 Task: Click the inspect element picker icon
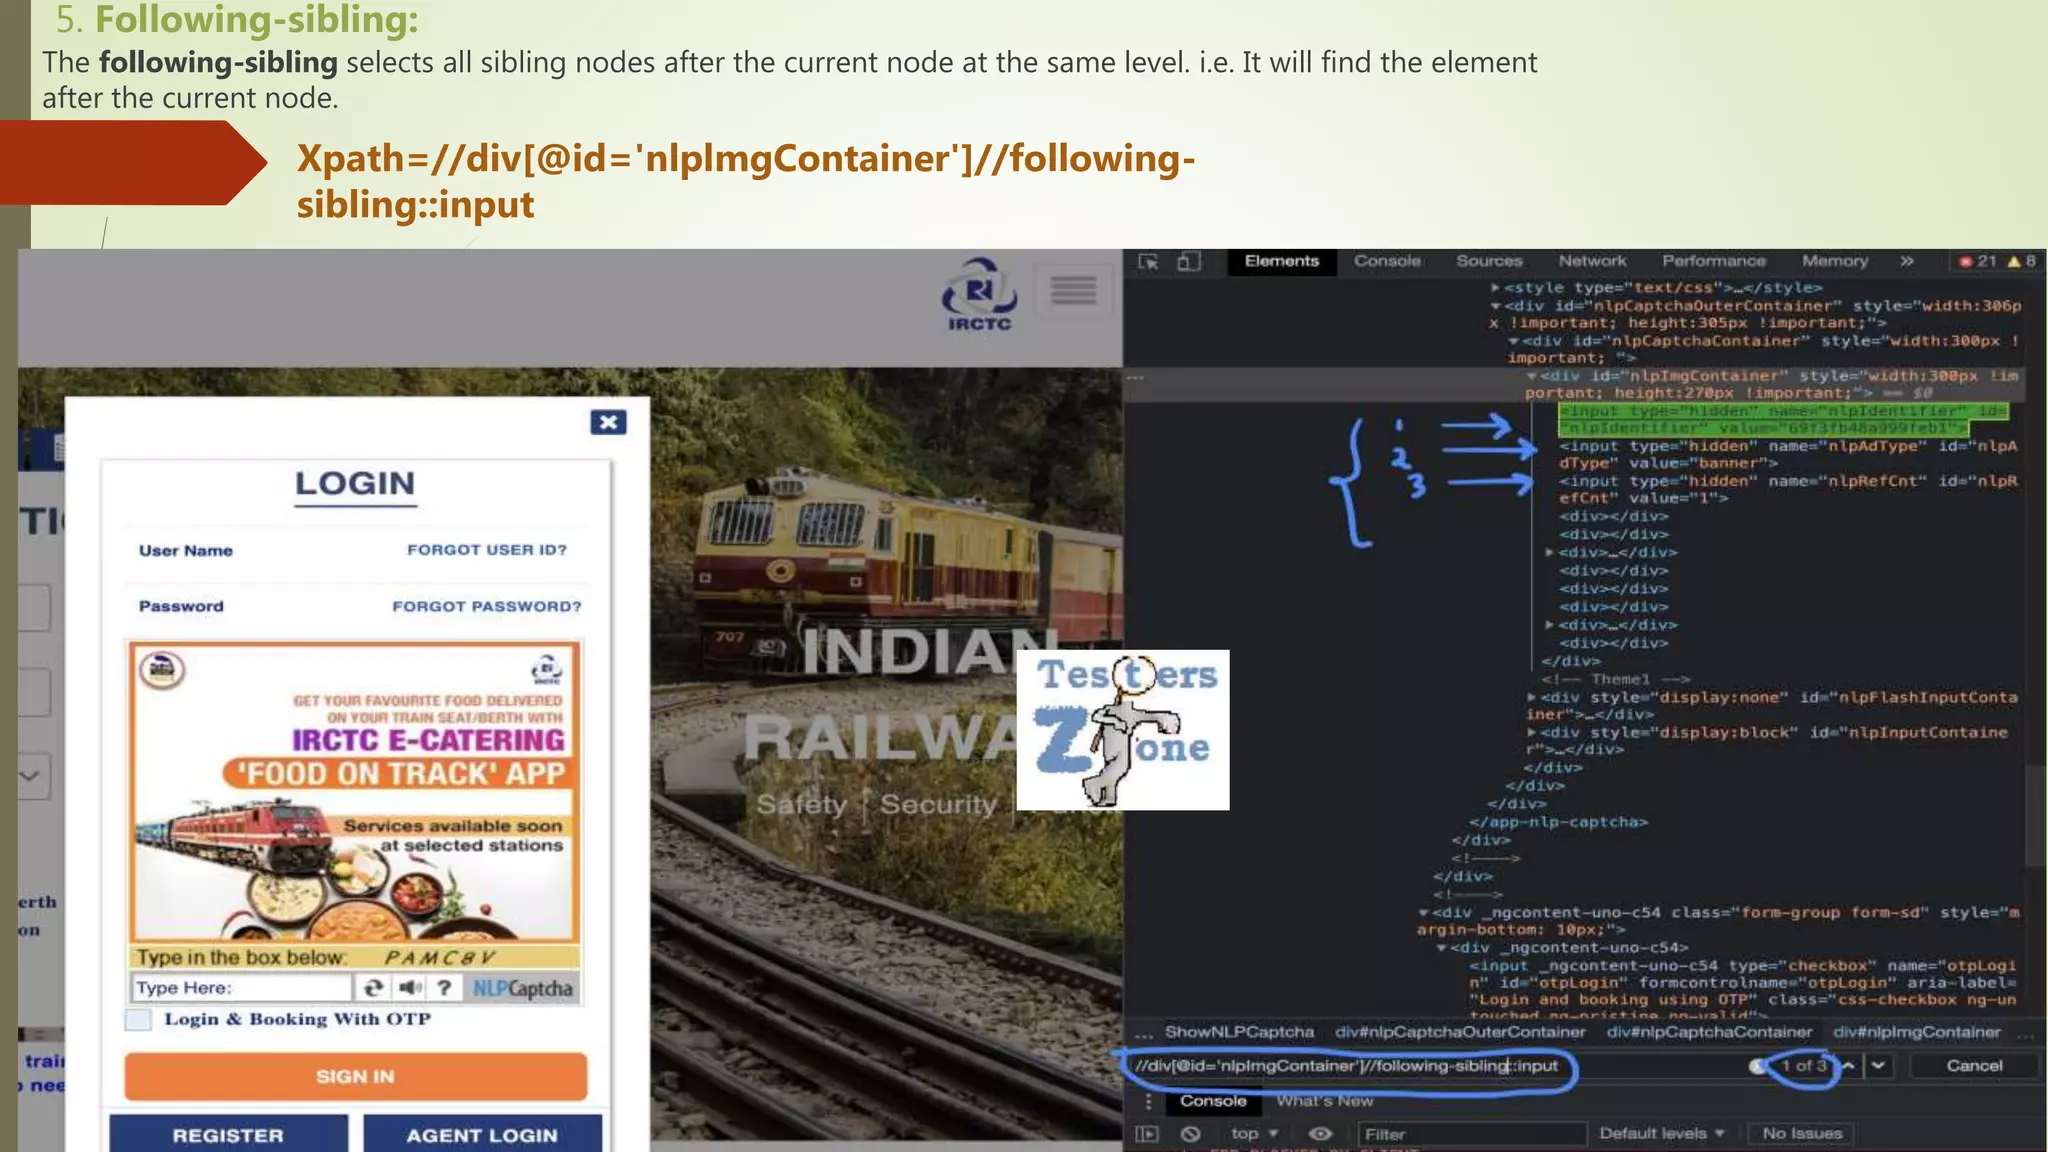(1148, 262)
